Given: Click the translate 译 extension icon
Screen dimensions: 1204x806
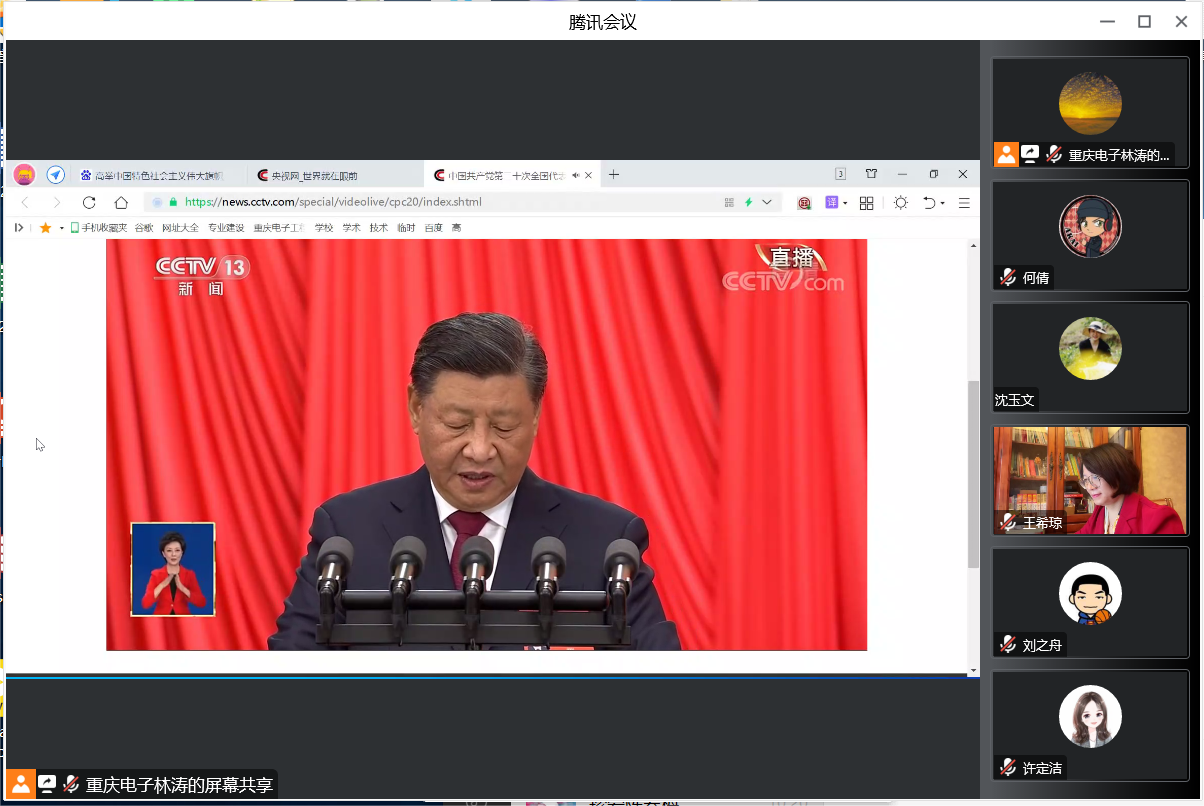Looking at the screenshot, I should [830, 203].
